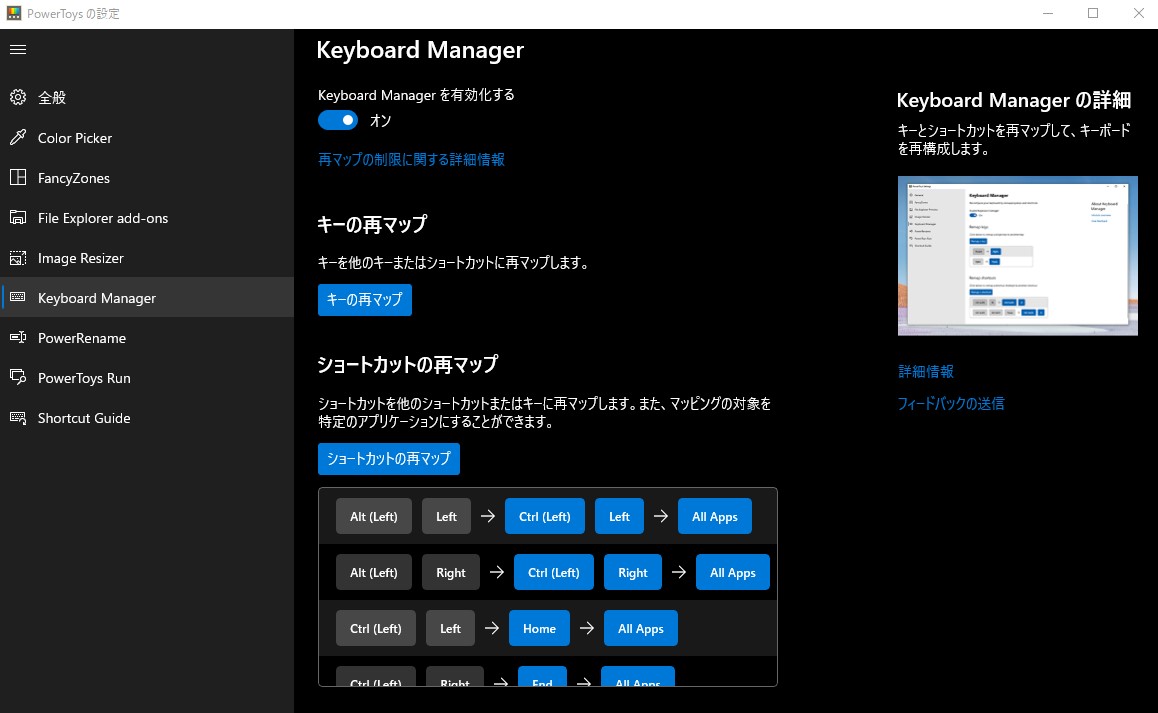Screen dimensions: 1158x713
Task: Click the PowerRename icon in sidebar
Action: click(18, 338)
